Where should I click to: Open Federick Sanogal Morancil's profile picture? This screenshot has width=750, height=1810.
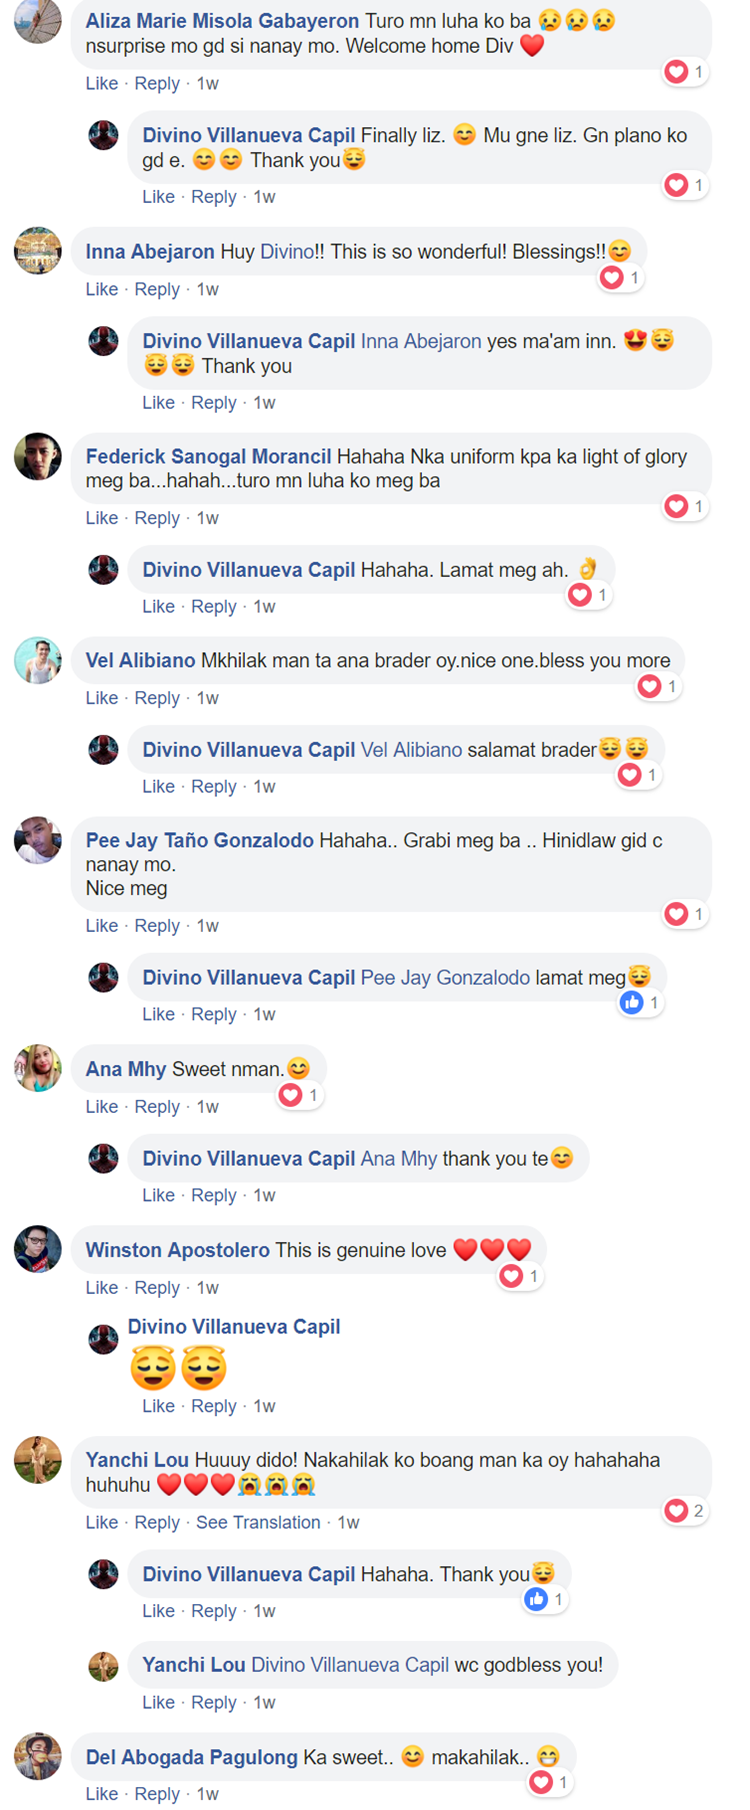click(38, 457)
